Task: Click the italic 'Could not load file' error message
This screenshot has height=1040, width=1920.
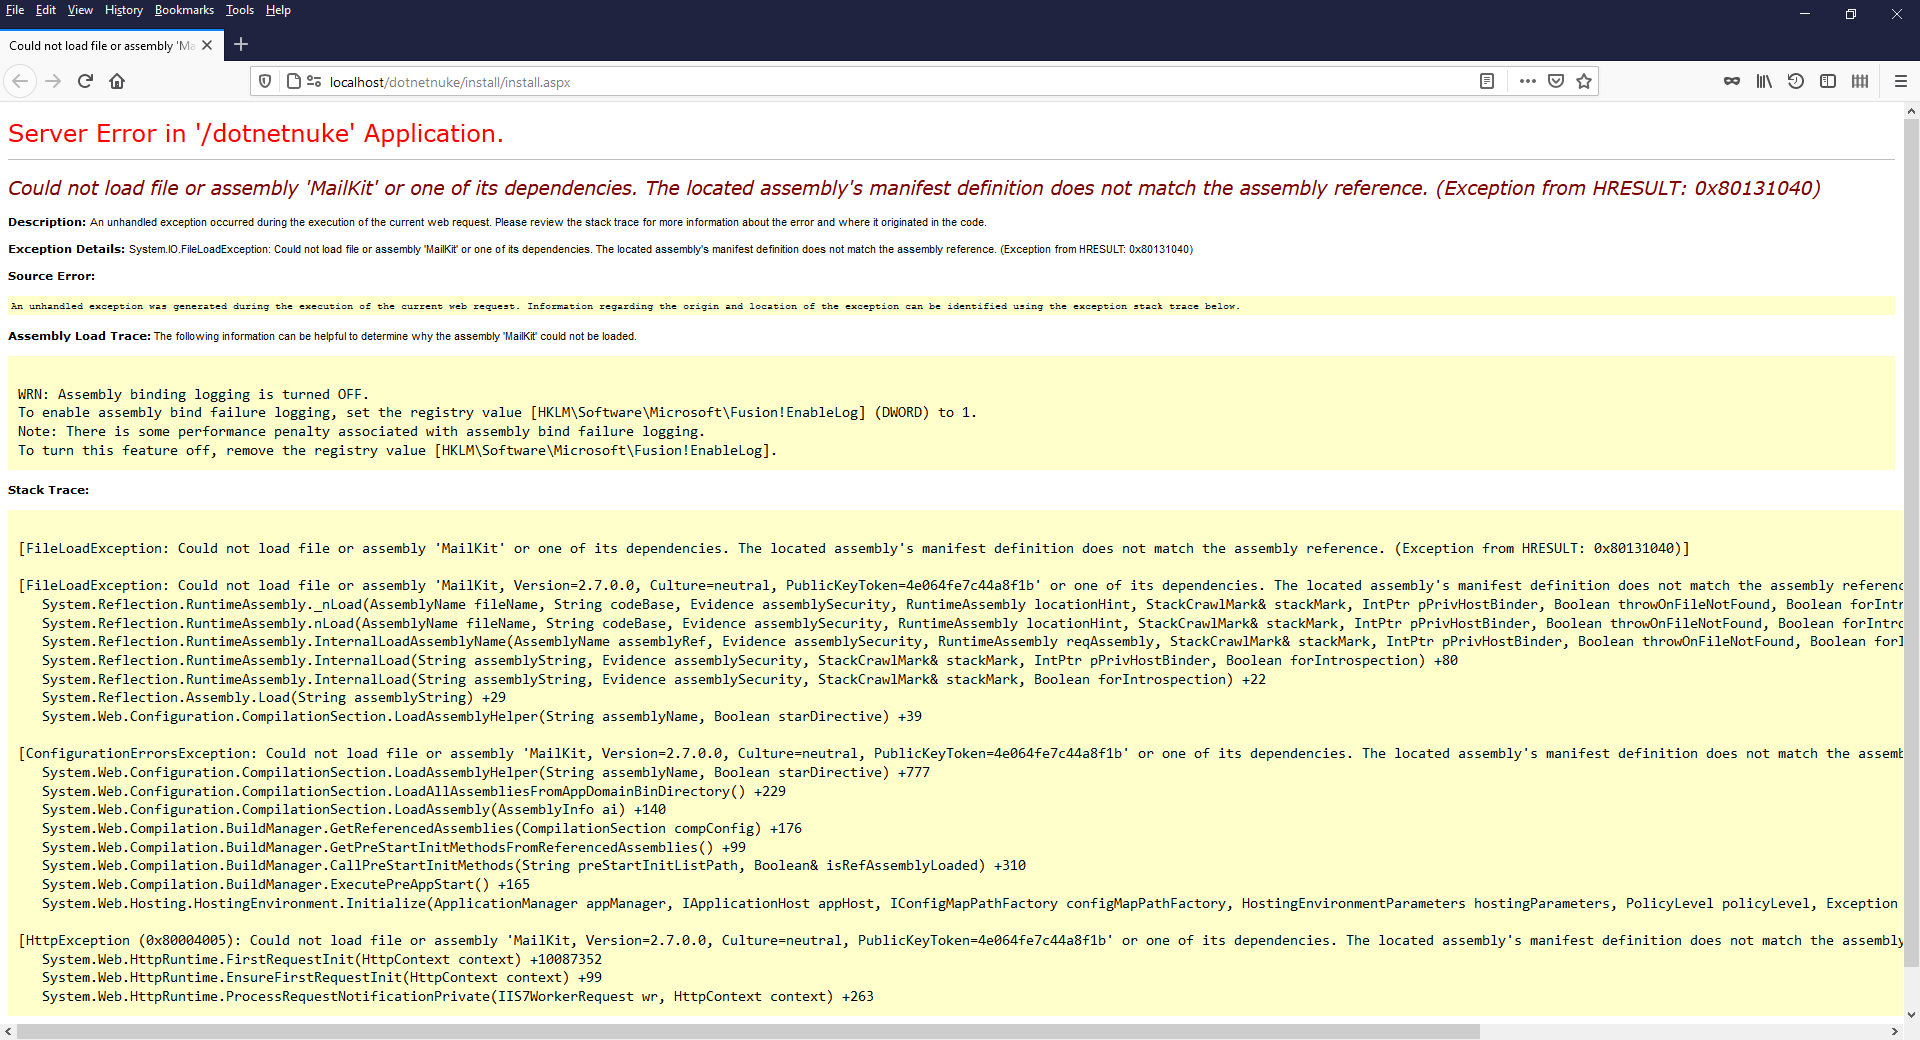Action: pos(914,188)
